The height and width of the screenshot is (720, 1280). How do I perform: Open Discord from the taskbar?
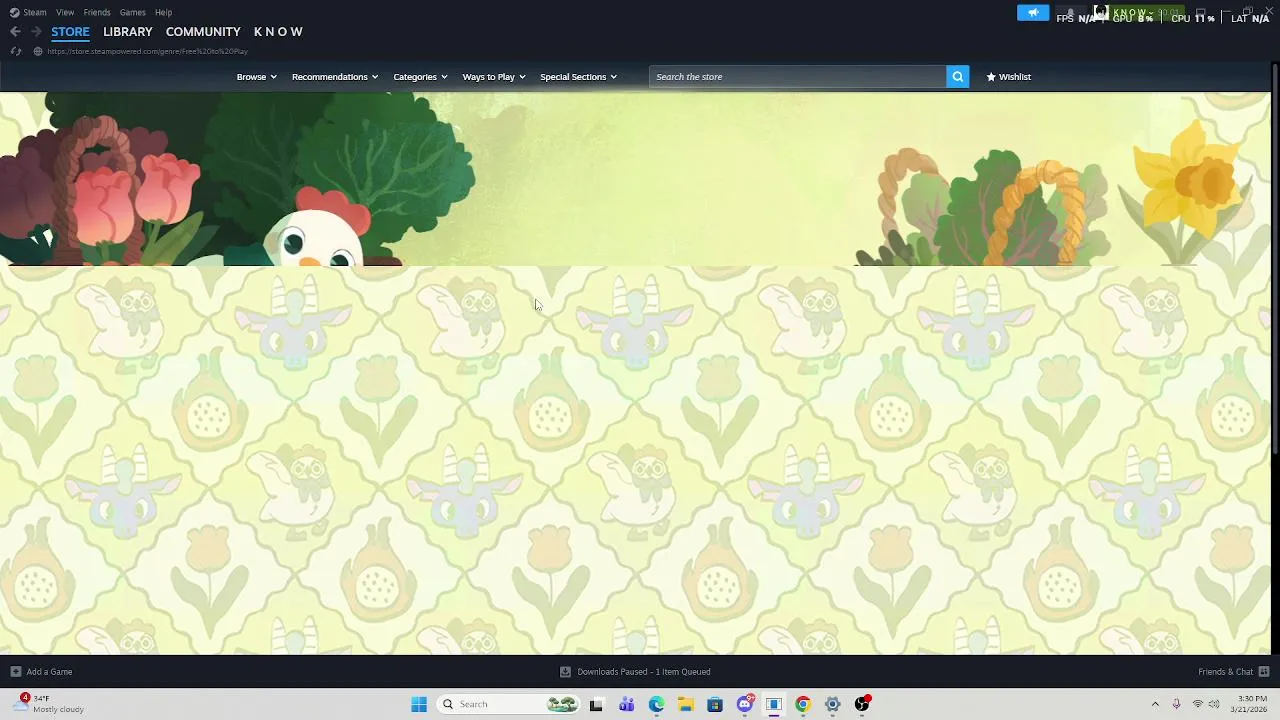tap(745, 704)
